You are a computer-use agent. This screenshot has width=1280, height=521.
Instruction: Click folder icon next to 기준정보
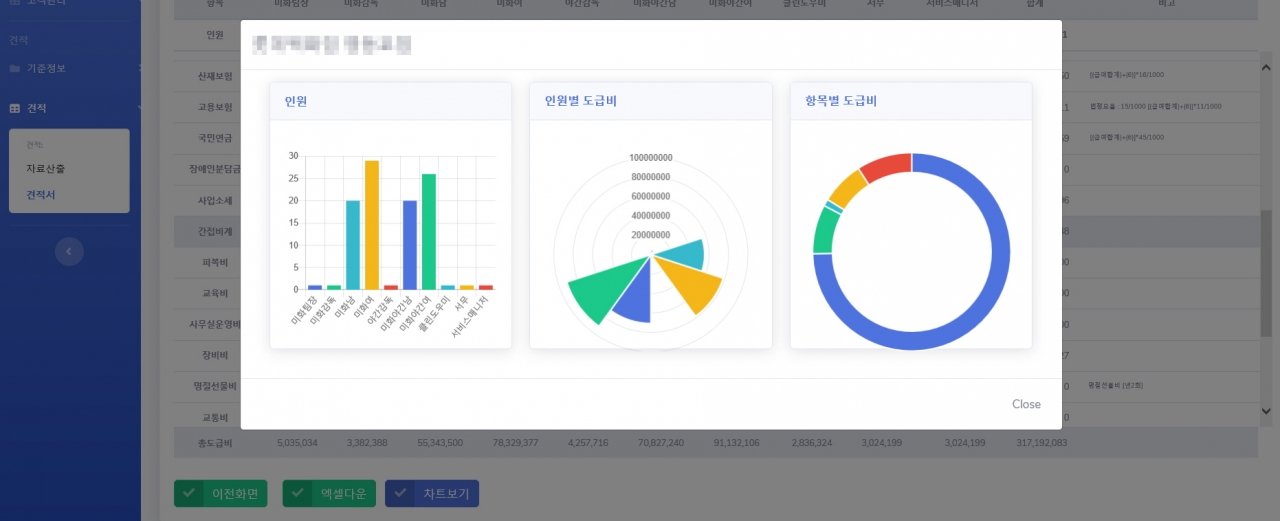[15, 68]
